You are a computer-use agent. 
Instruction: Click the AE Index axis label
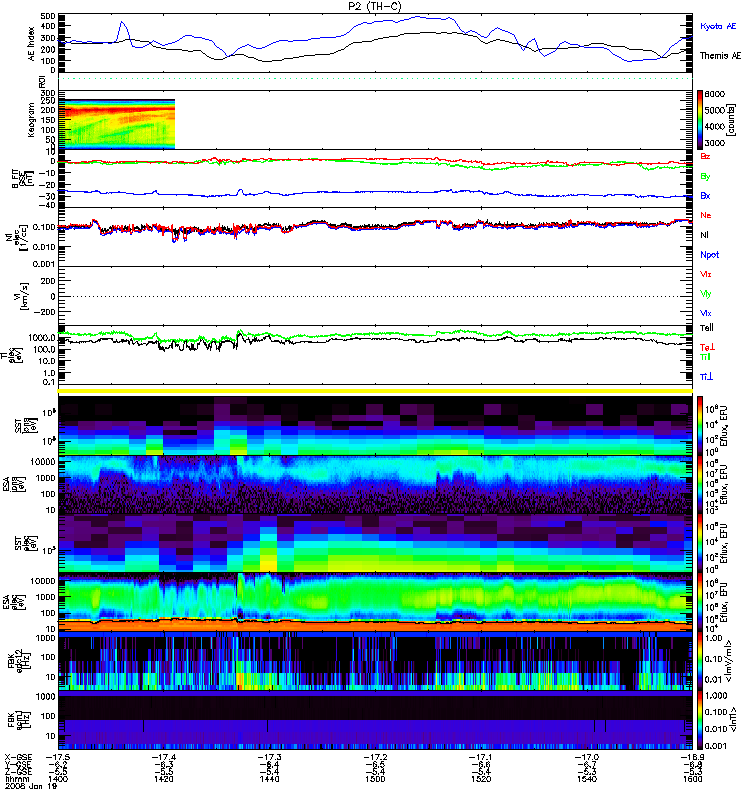click(x=32, y=44)
